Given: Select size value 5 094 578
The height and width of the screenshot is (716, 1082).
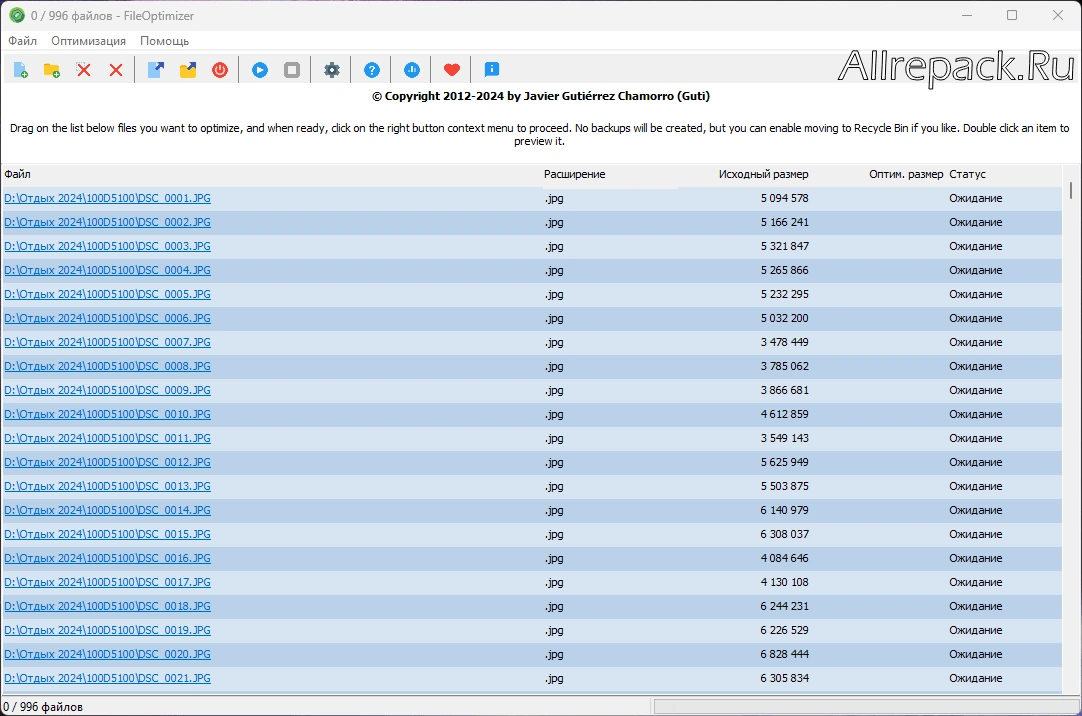Looking at the screenshot, I should pos(785,199).
